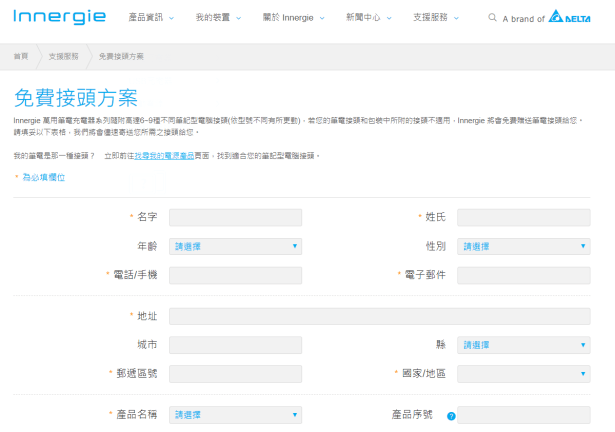Focus the 電話/手機 input field
This screenshot has width=615, height=432.
235,275
